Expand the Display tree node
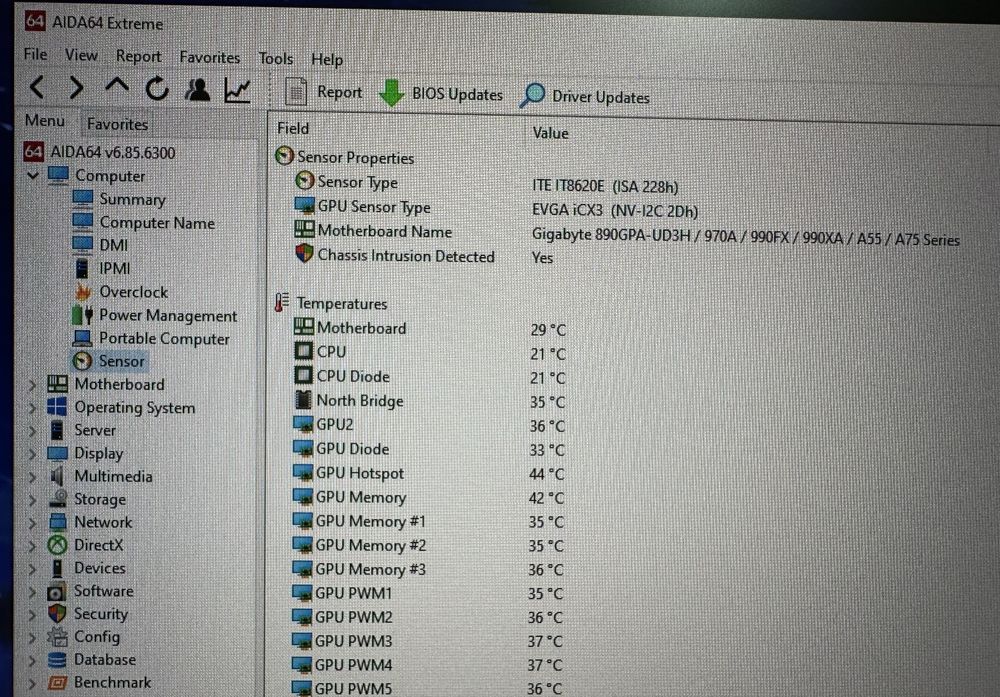 (33, 453)
